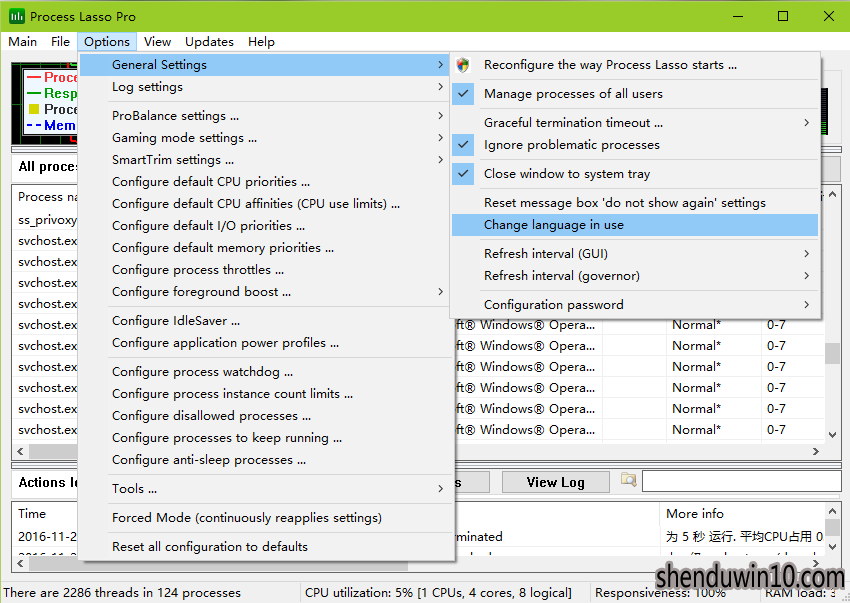Open the View menu
The height and width of the screenshot is (603, 850).
[157, 42]
